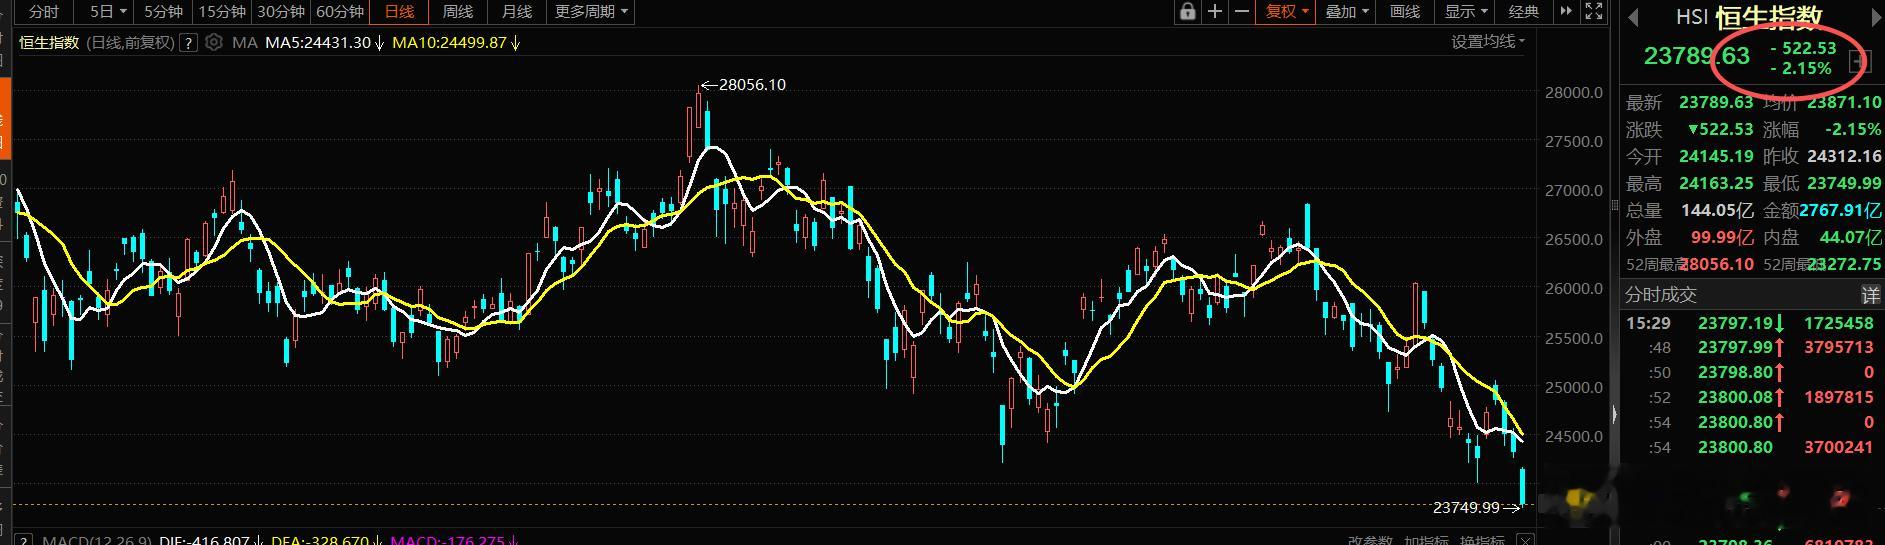
Task: Click 24500.0 y-axis label
Action: tap(1574, 437)
